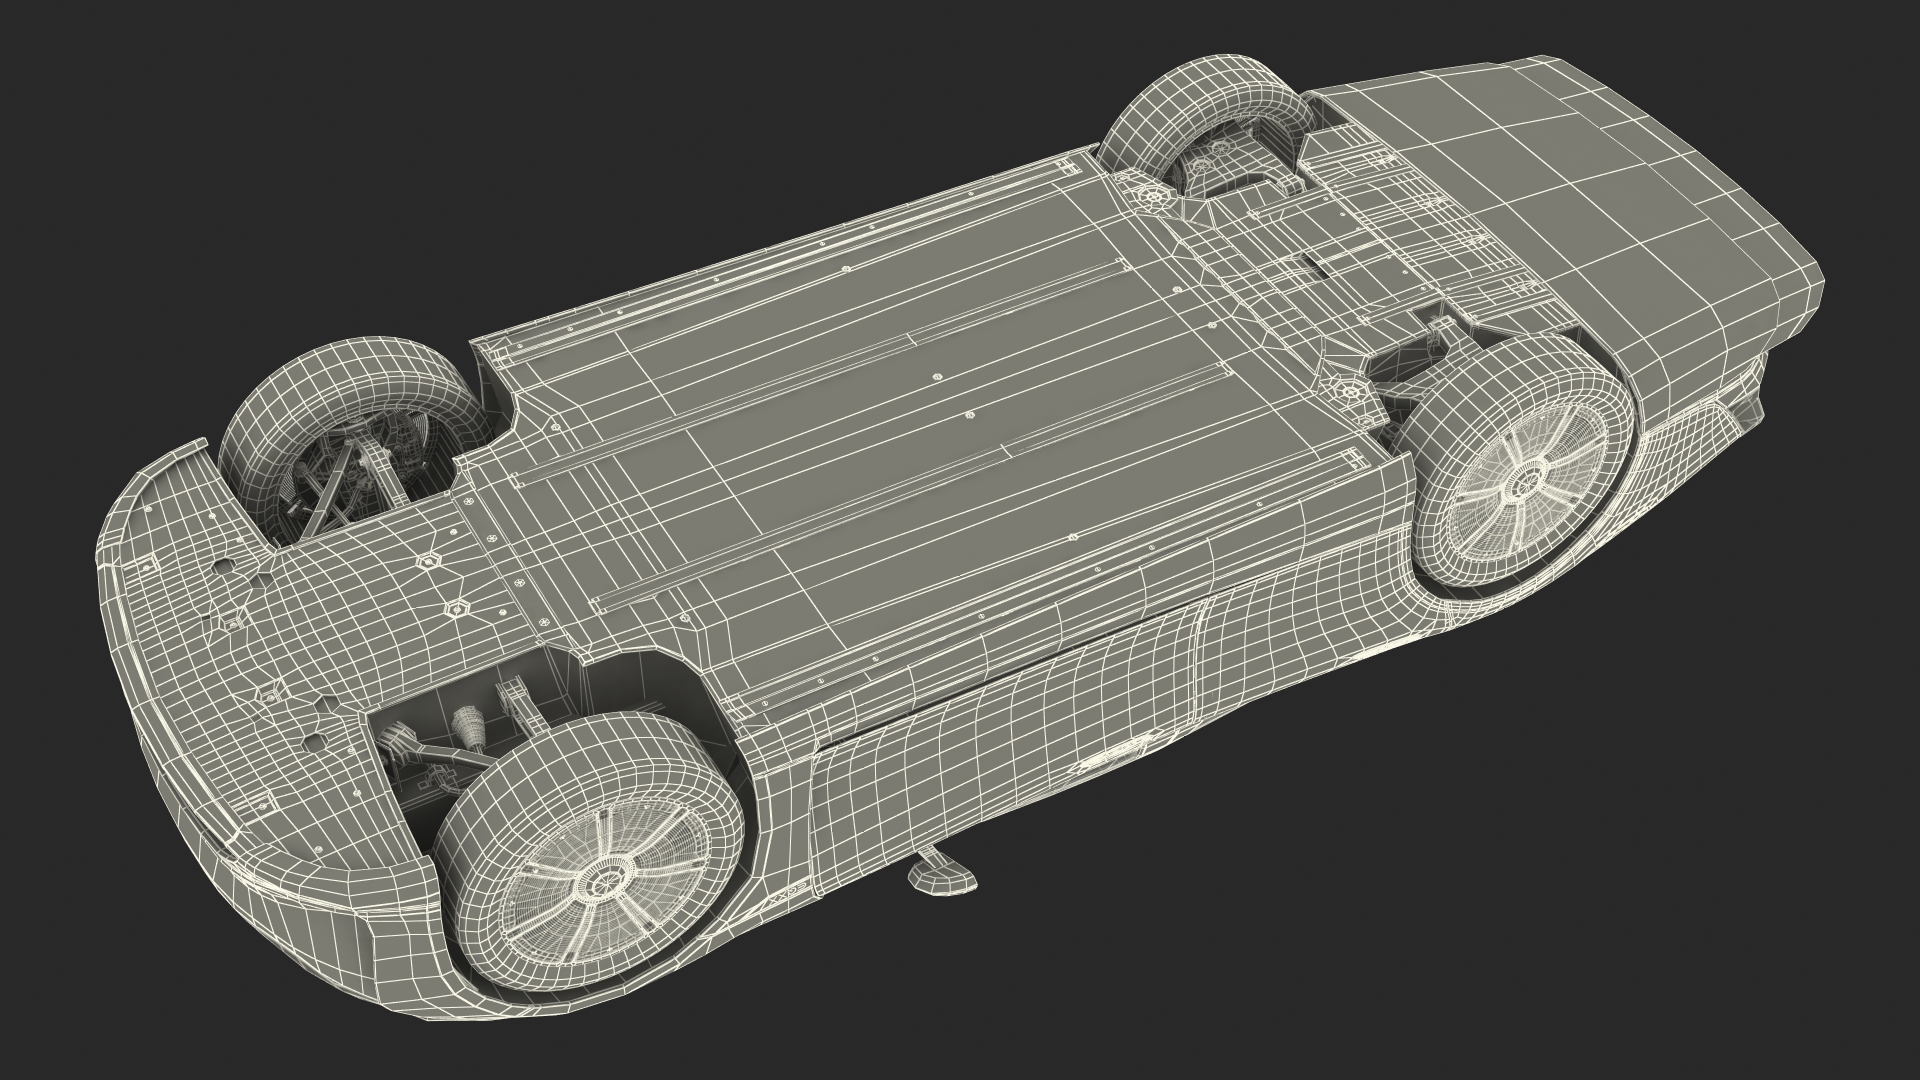Click the round mount beside the near rear wheel
Viewport: 1920px width, 1080px height.
[x=1352, y=391]
